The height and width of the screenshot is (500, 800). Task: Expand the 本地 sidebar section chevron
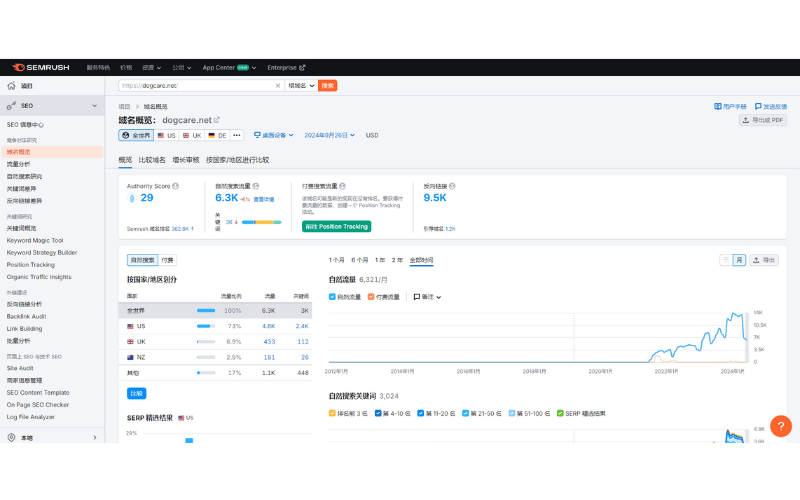point(95,437)
